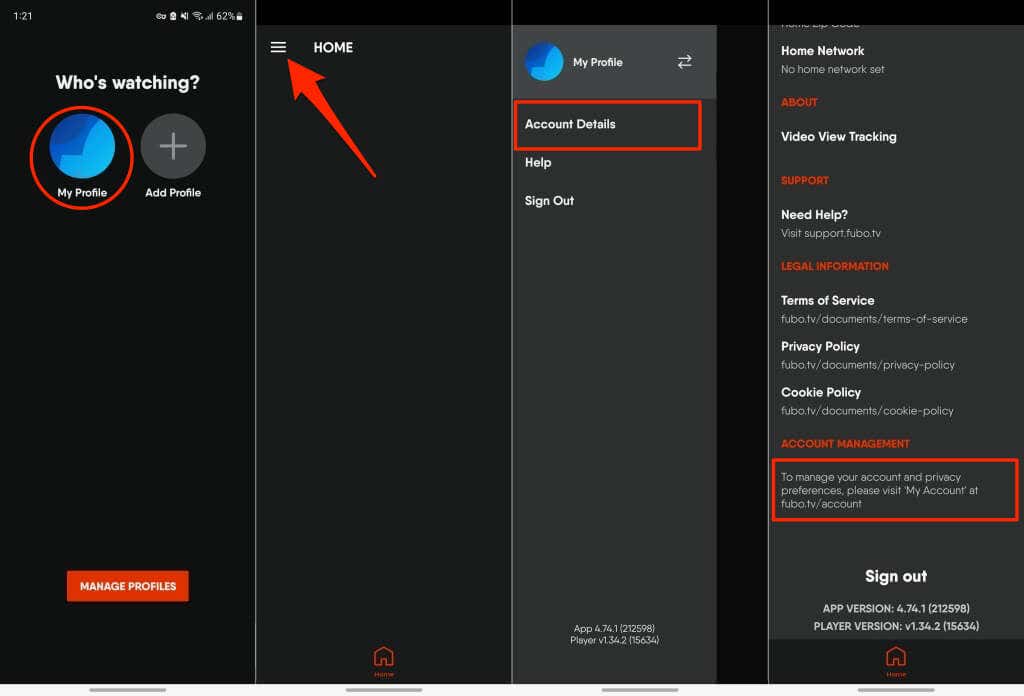This screenshot has height=696, width=1024.
Task: Open the Terms of Service link
Action: 827,300
